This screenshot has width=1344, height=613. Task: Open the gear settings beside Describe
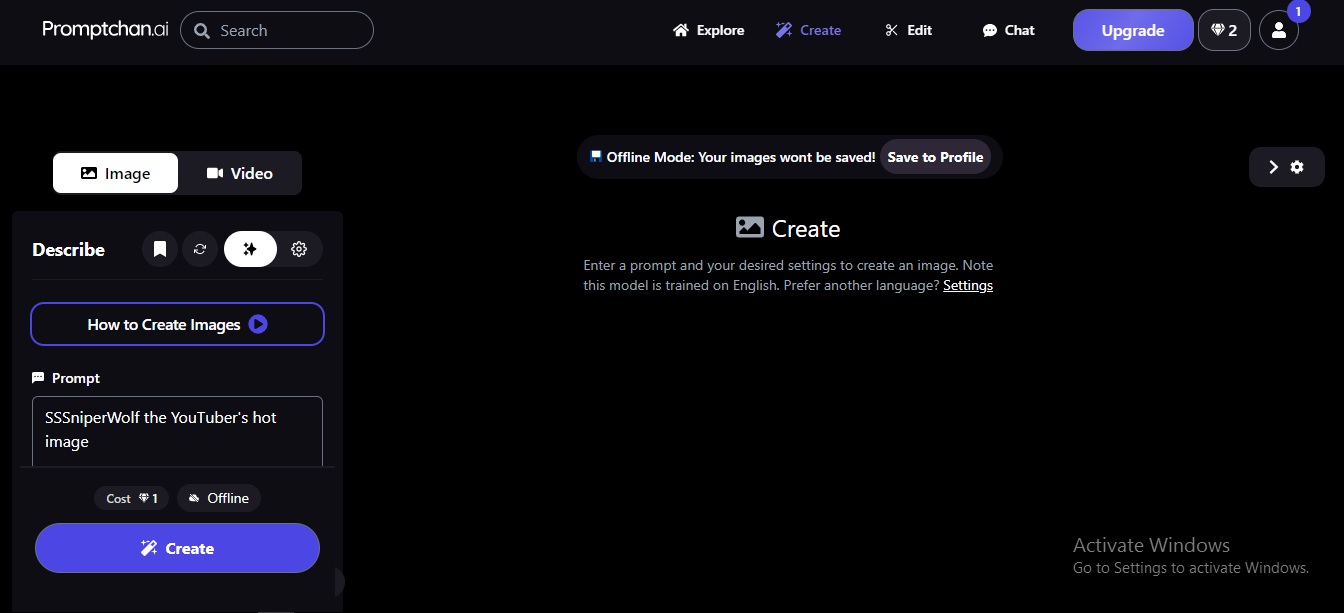299,249
